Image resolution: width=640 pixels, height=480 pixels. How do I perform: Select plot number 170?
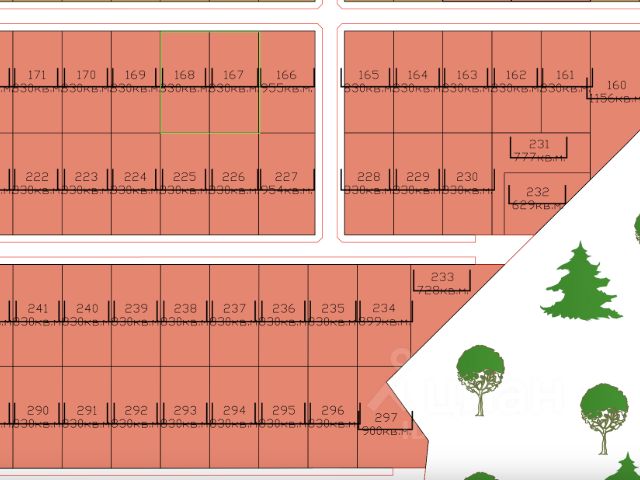point(86,75)
